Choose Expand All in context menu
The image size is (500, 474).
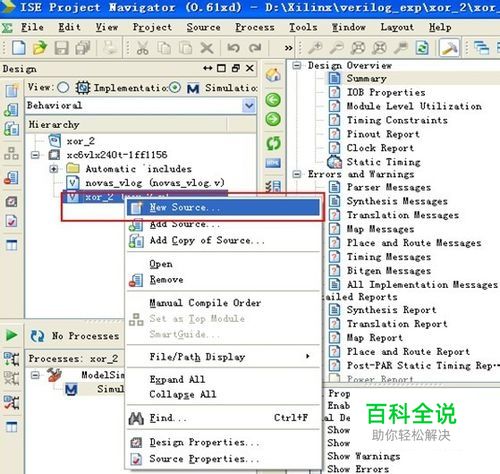point(223,379)
